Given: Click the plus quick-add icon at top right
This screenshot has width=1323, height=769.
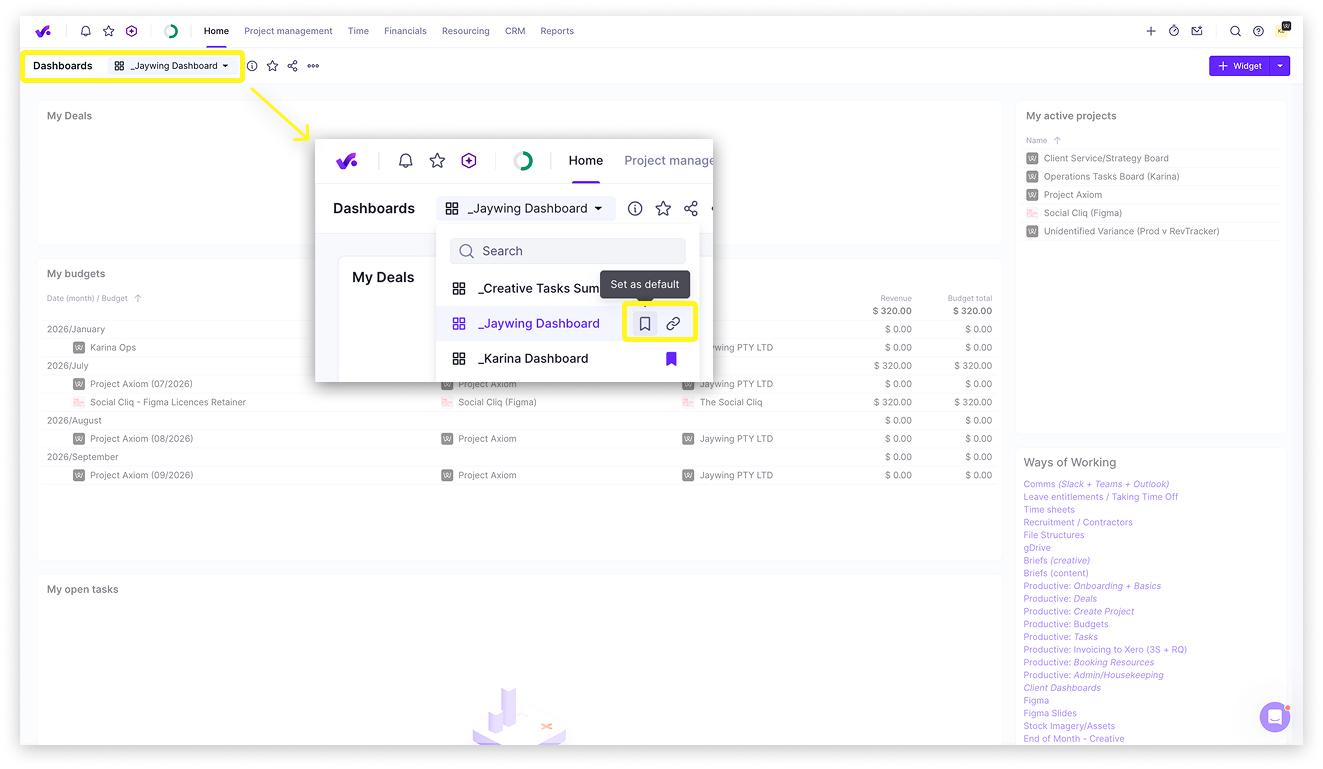Looking at the screenshot, I should (x=1151, y=31).
